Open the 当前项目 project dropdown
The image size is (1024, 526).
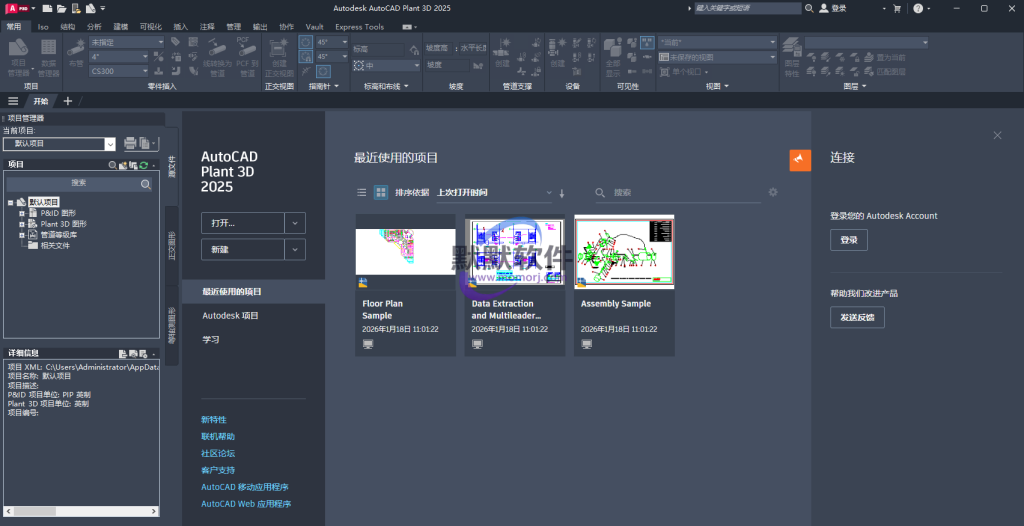point(110,144)
